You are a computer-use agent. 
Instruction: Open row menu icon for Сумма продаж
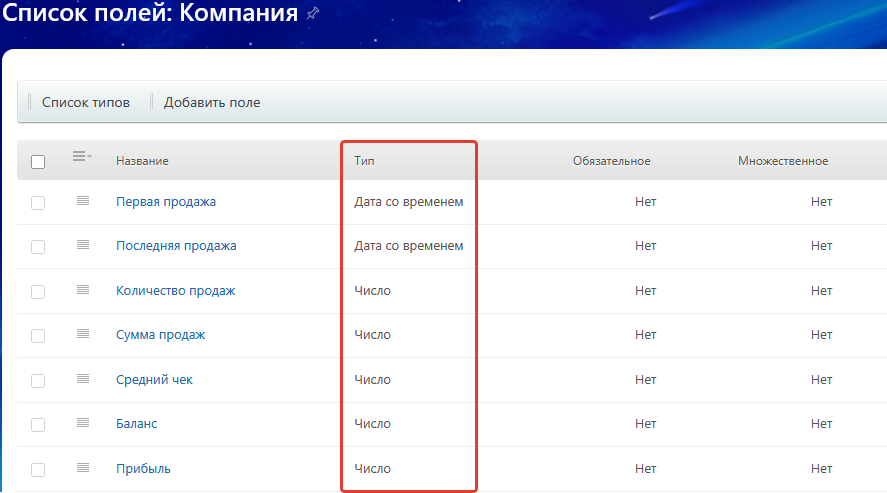(x=83, y=334)
